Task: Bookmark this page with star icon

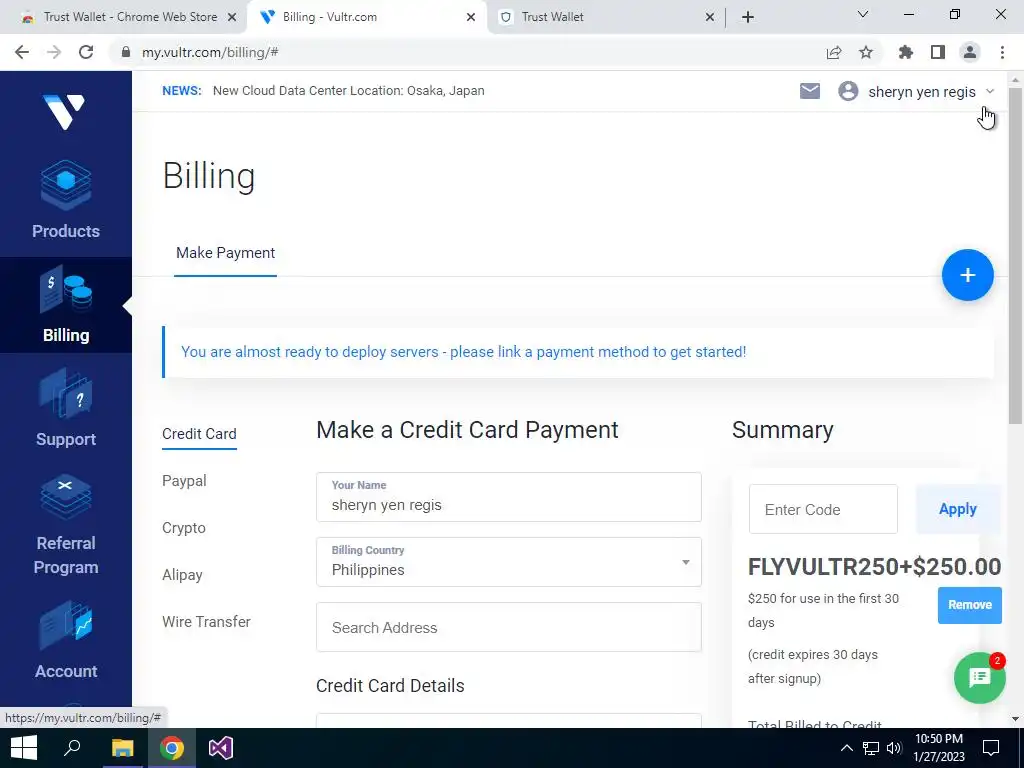Action: [866, 52]
